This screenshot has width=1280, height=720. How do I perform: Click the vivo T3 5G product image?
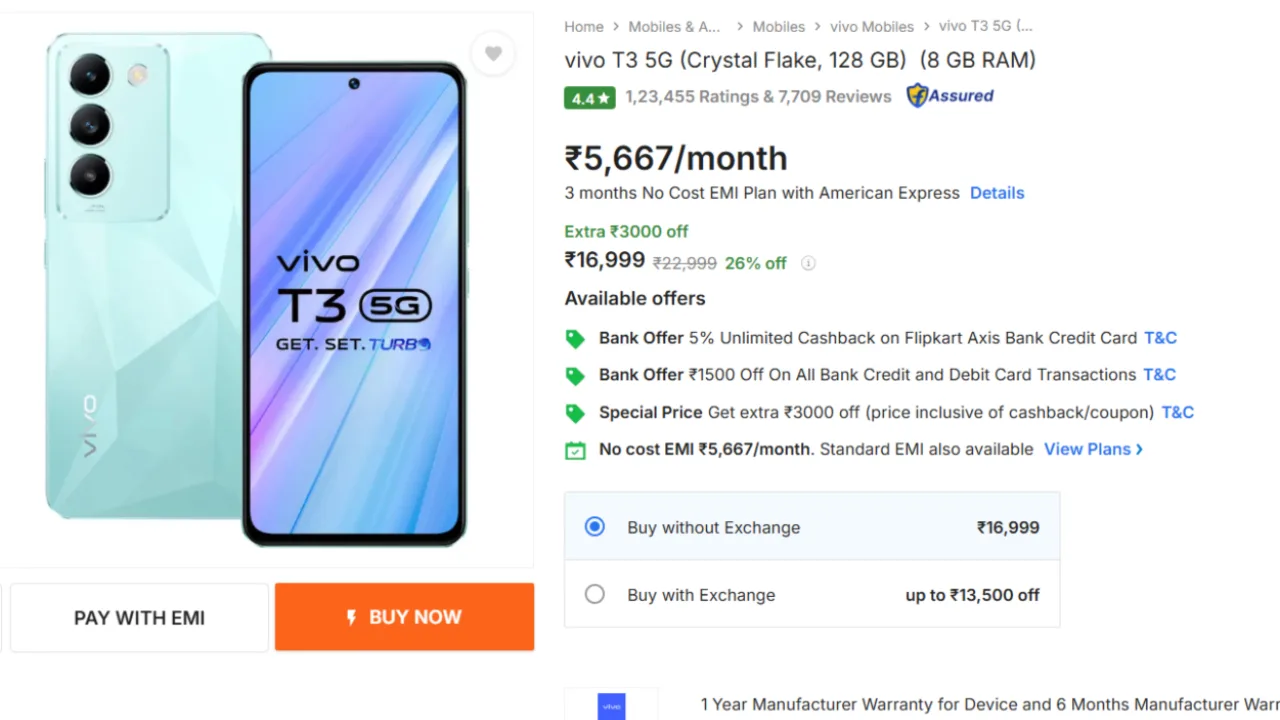click(x=257, y=290)
